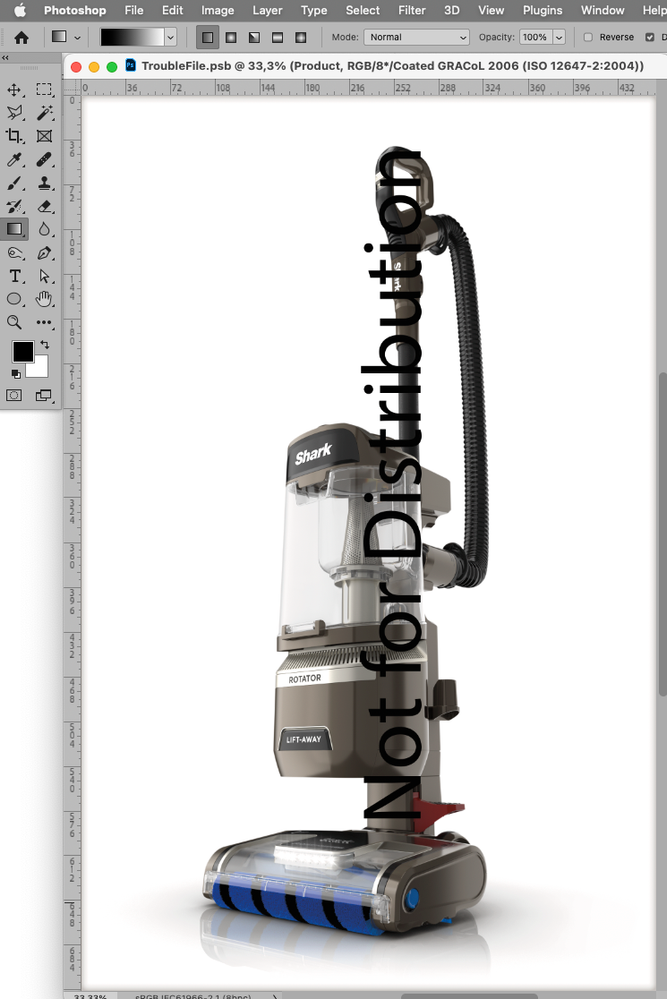Click the Photoshop document icon in title tab

(x=131, y=66)
